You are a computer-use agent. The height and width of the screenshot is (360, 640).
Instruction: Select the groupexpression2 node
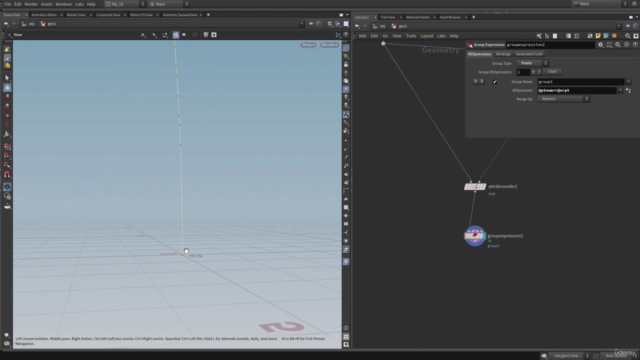coord(475,236)
